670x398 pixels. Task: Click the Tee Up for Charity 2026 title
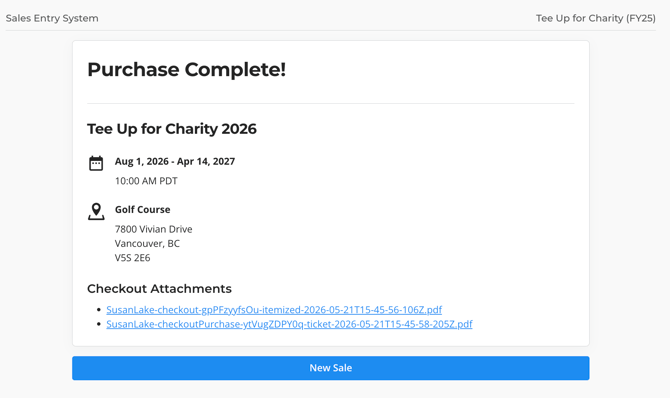(172, 129)
